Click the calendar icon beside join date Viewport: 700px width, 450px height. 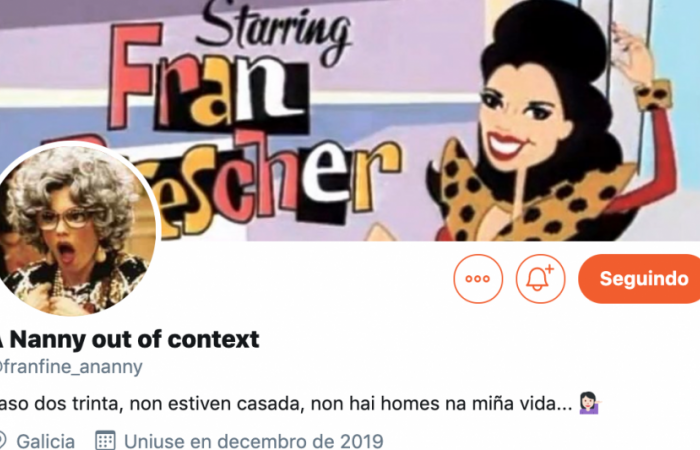106,441
